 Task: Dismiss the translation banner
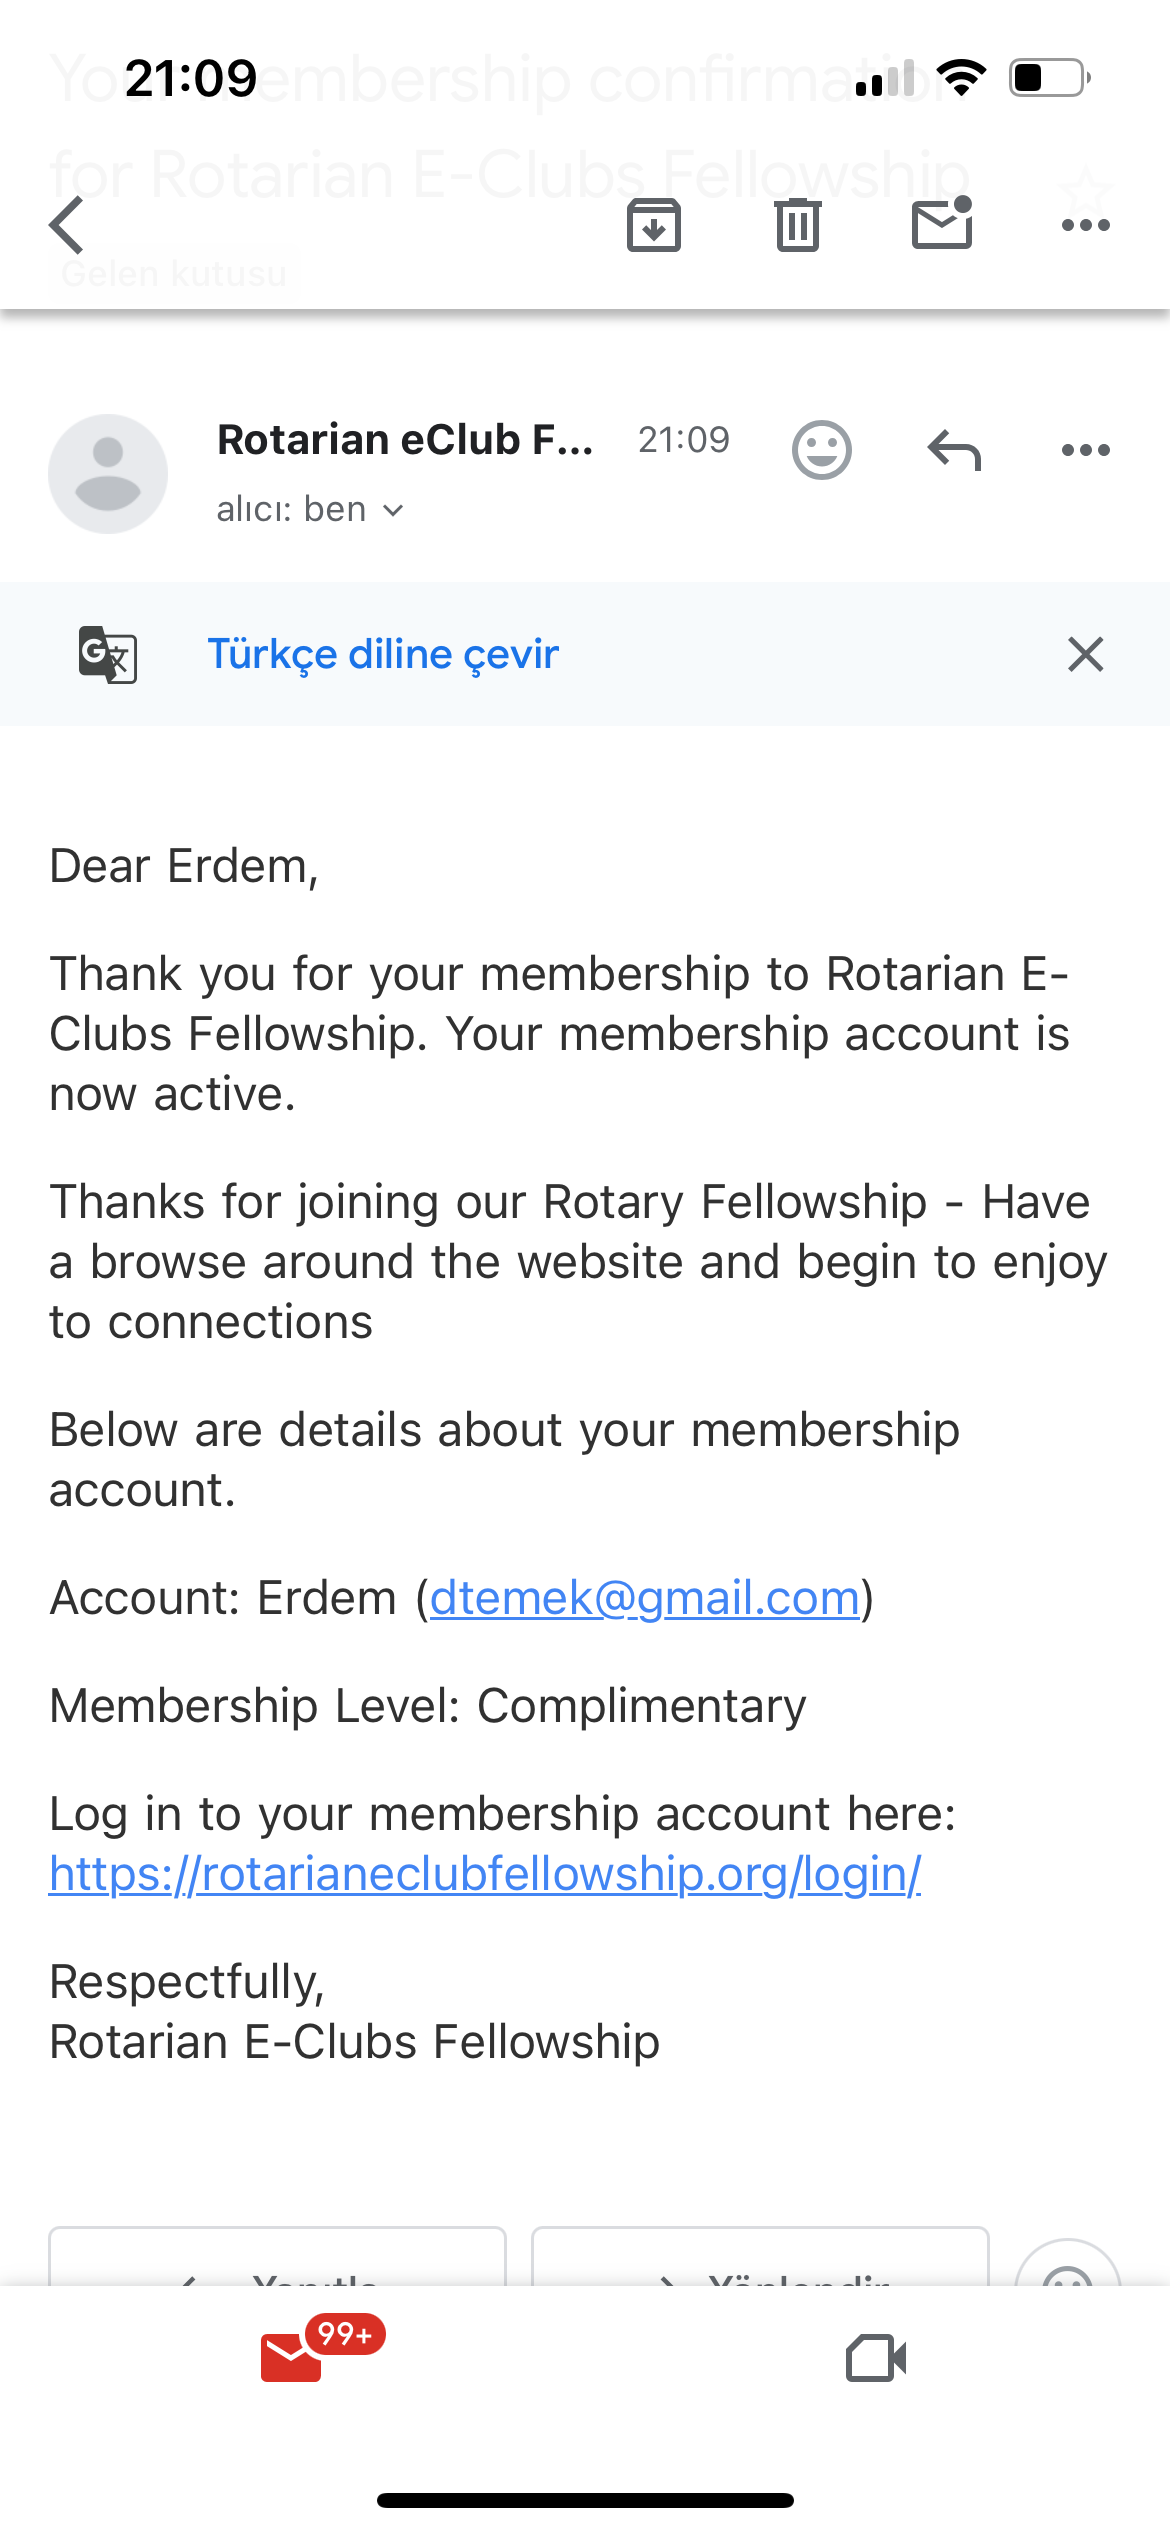pos(1086,654)
